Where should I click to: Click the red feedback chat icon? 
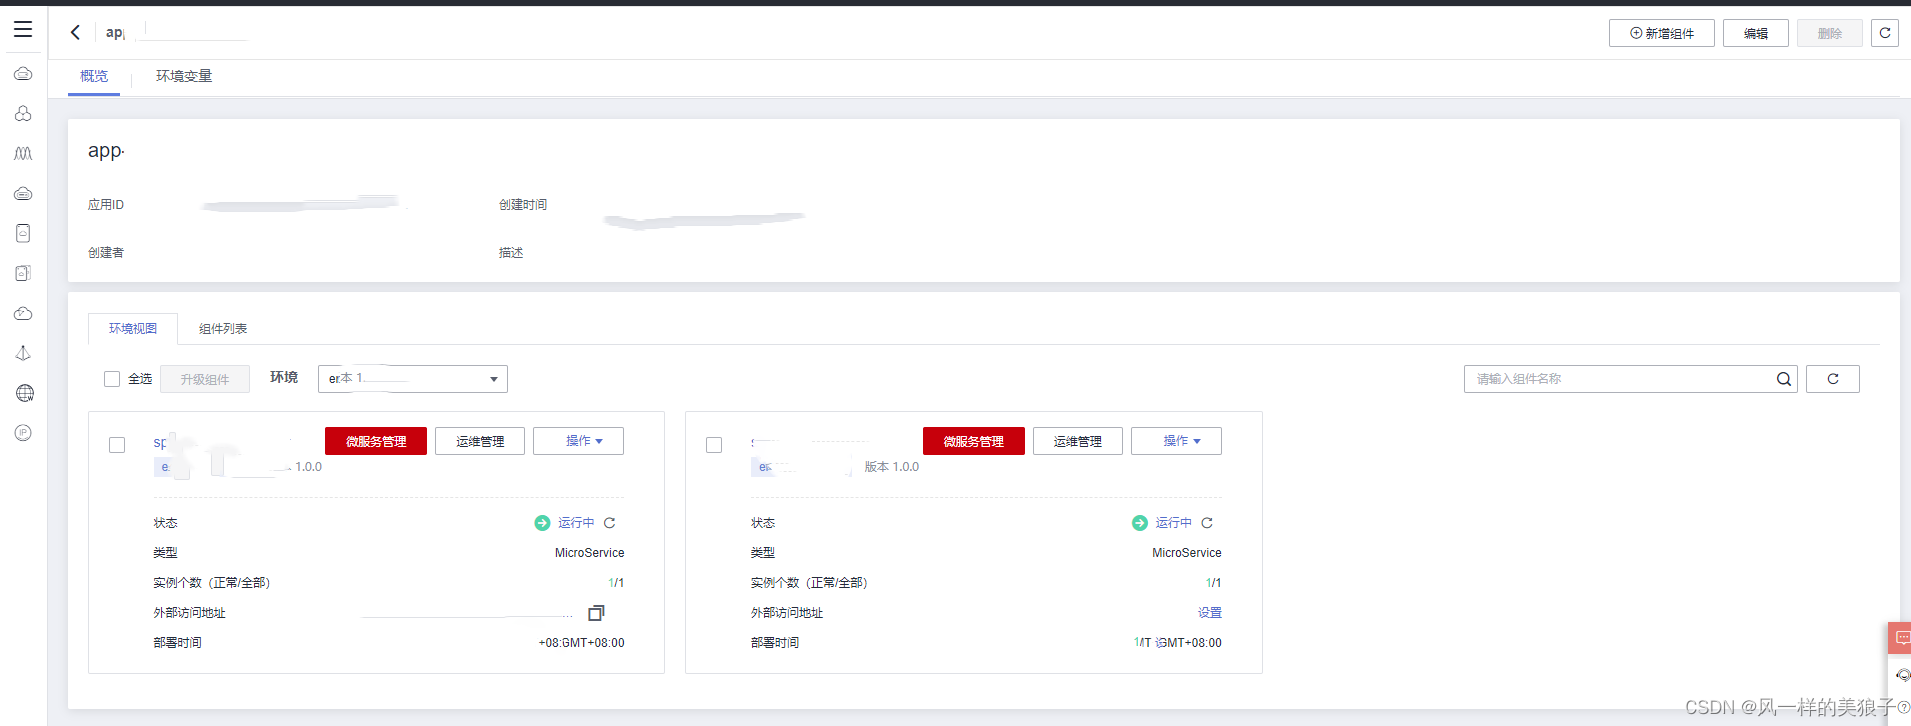[1901, 638]
